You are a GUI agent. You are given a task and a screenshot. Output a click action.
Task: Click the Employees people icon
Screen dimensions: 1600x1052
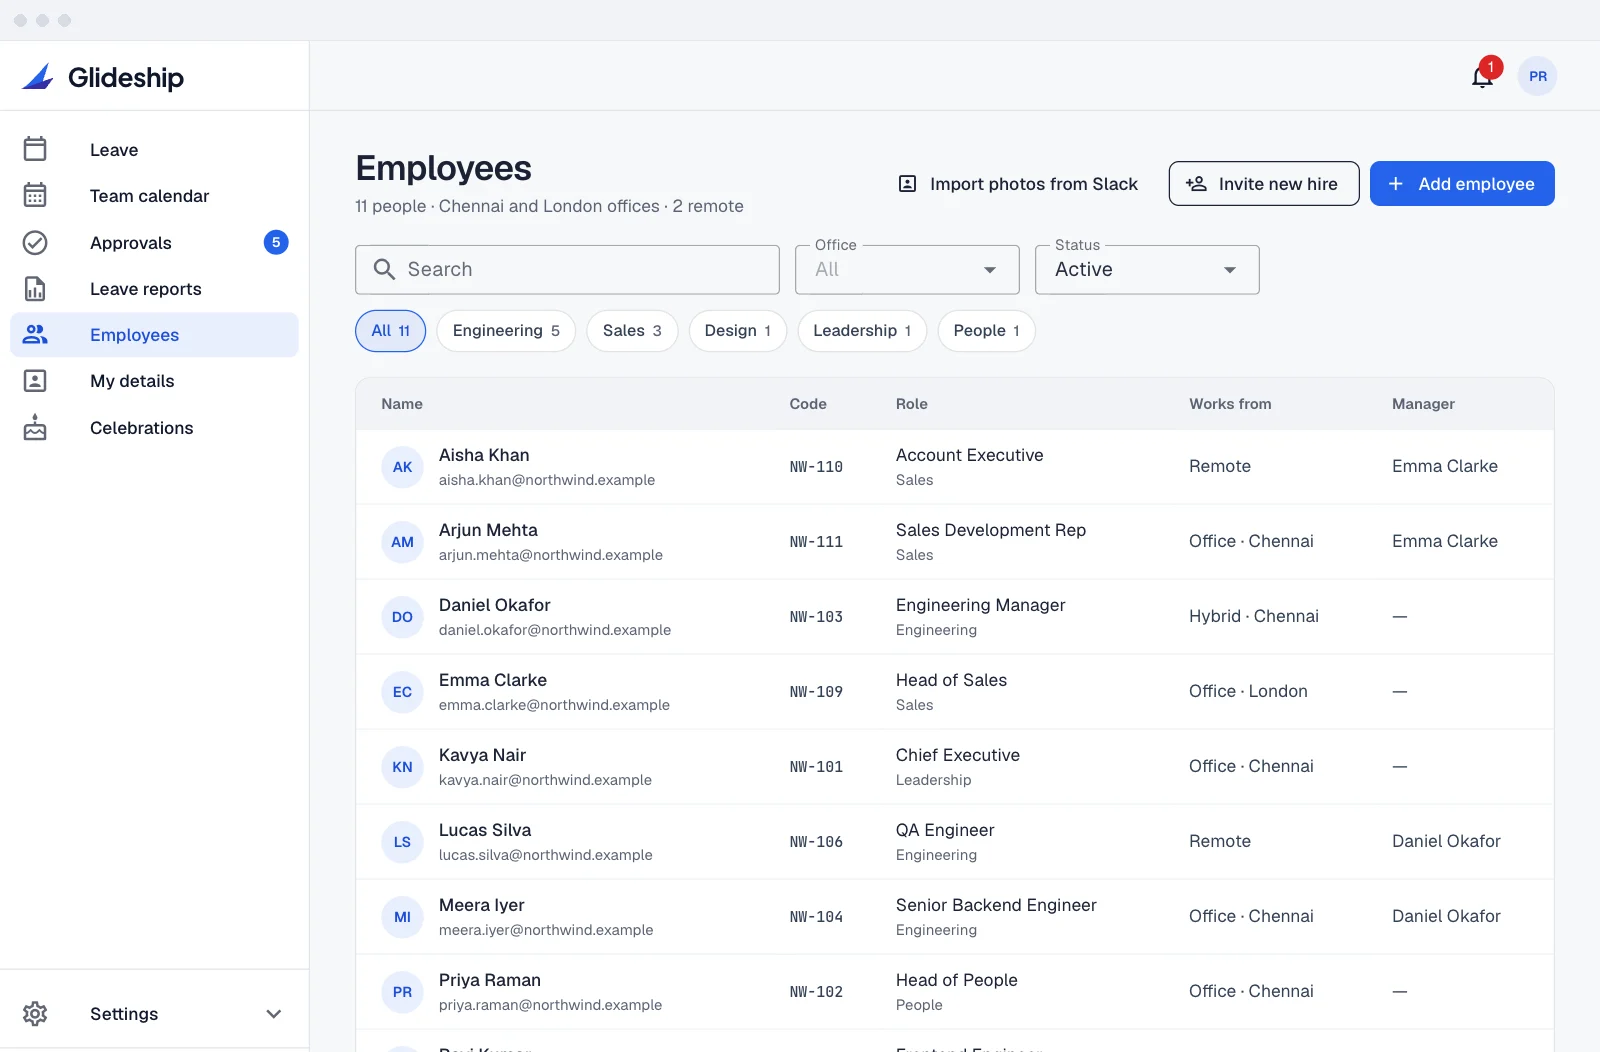[35, 334]
